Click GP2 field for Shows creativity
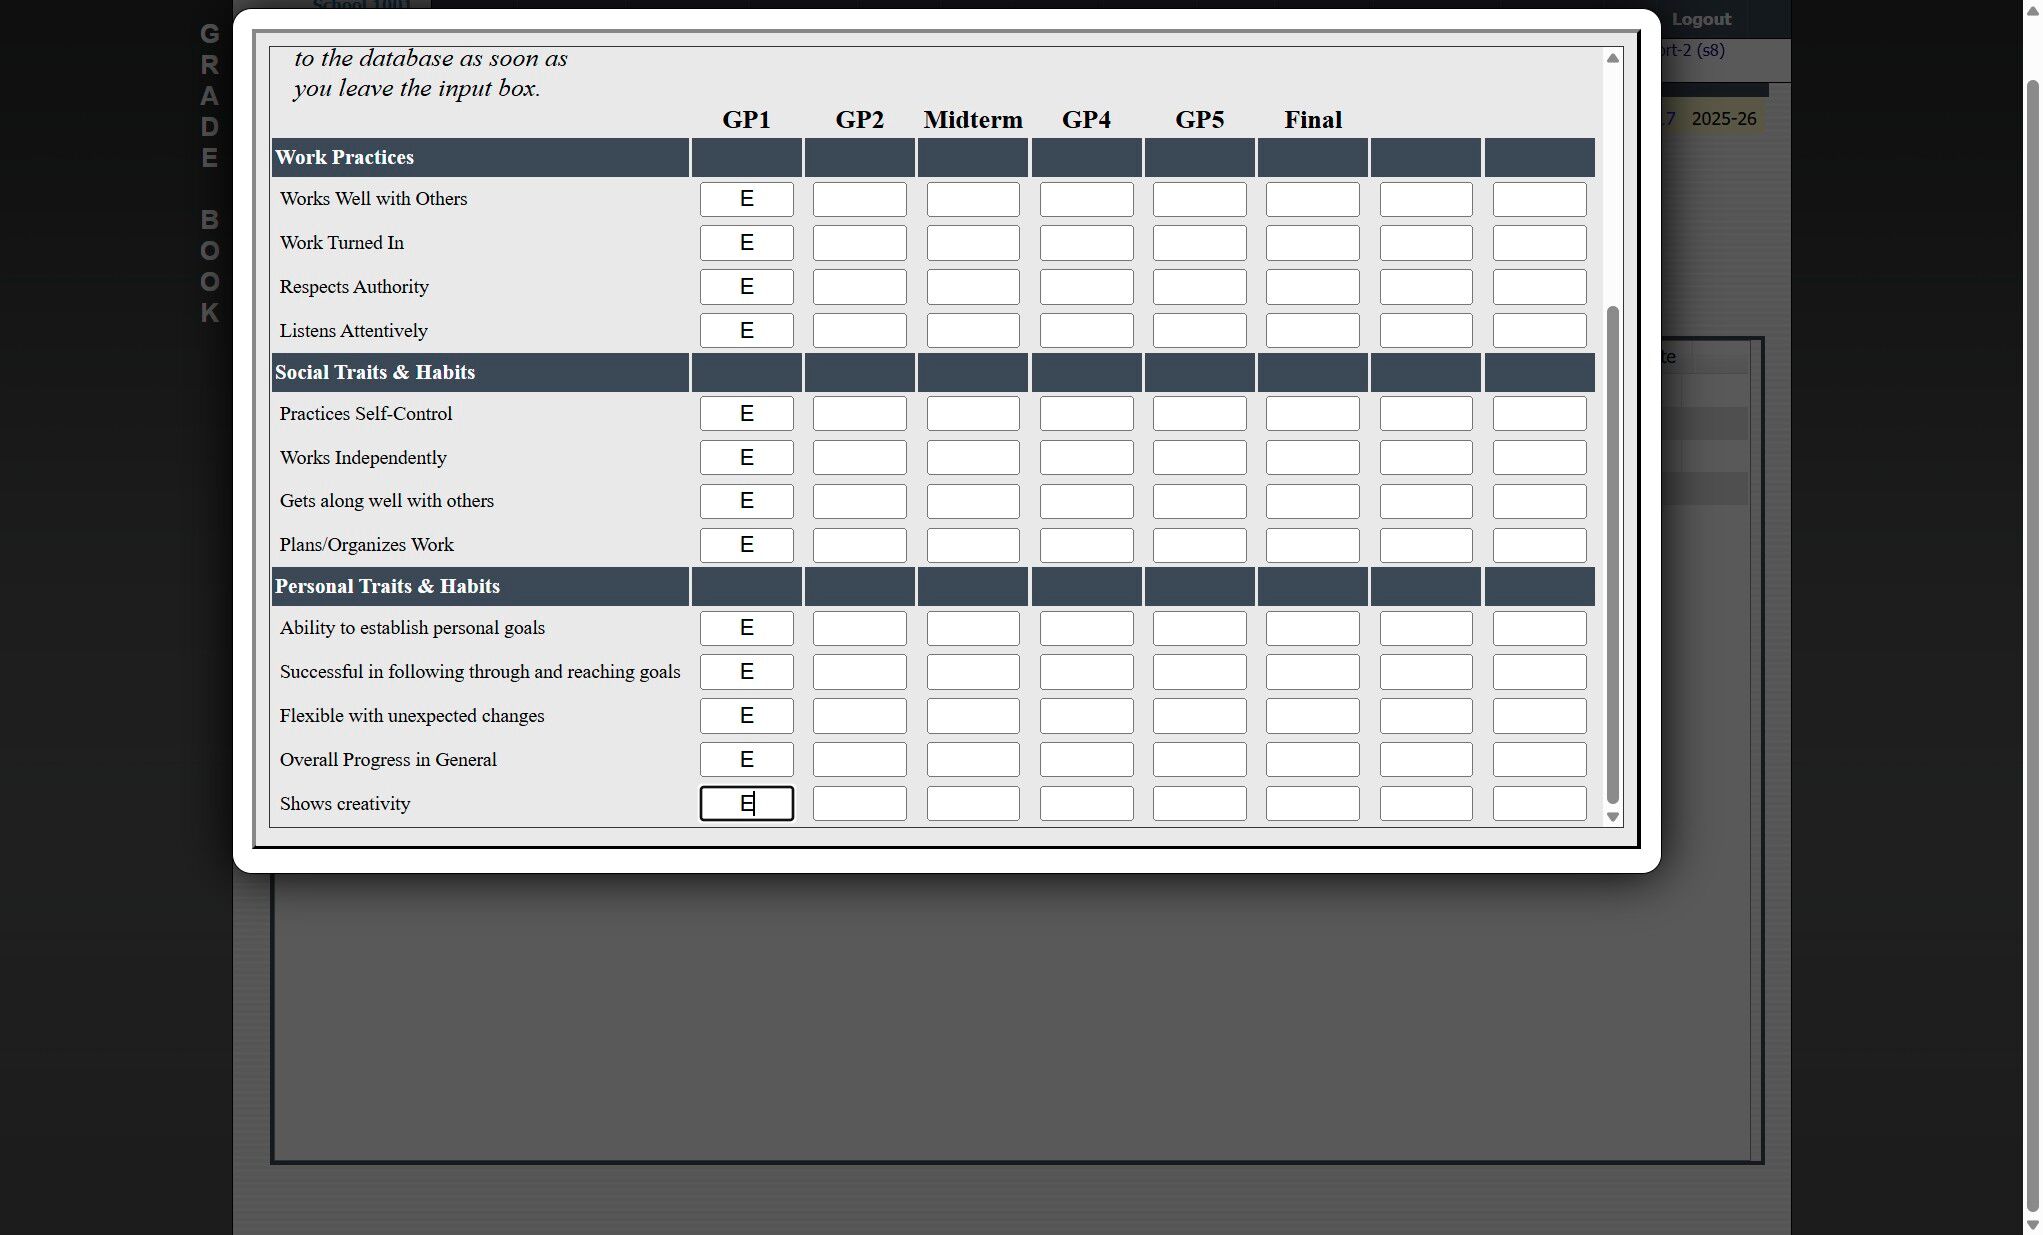2043x1235 pixels. click(859, 804)
